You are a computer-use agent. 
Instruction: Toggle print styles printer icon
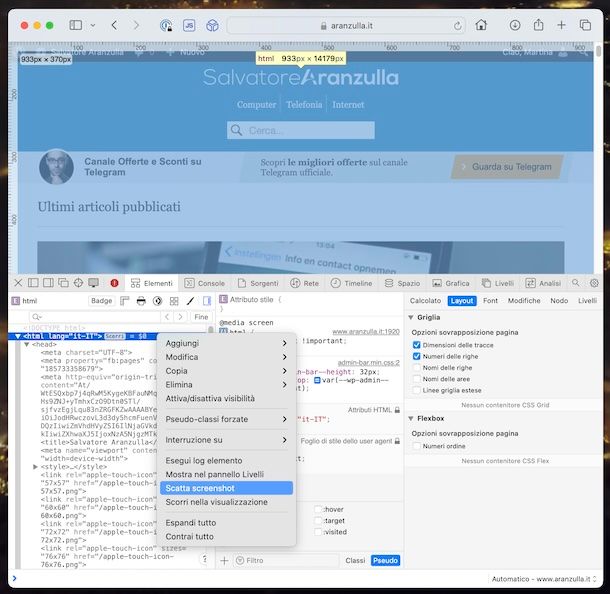141,301
